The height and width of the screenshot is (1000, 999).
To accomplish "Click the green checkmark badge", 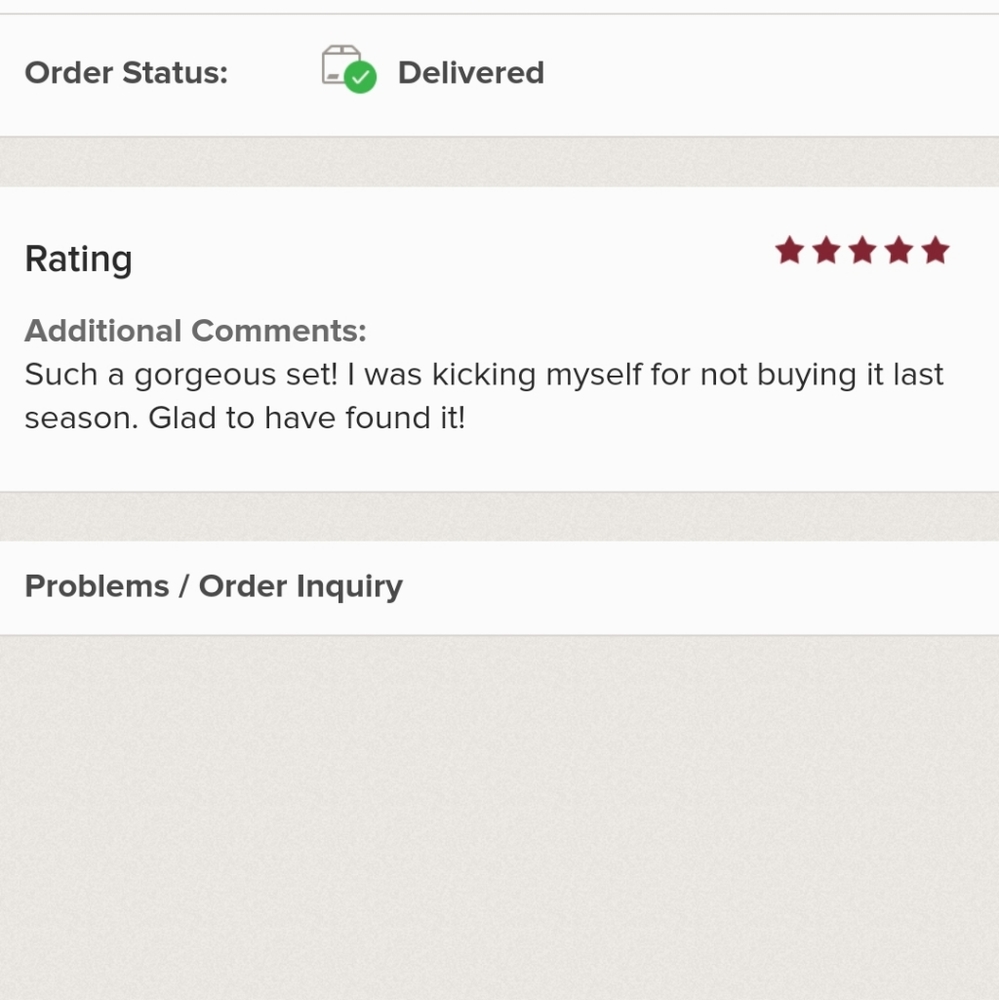I will coord(360,78).
